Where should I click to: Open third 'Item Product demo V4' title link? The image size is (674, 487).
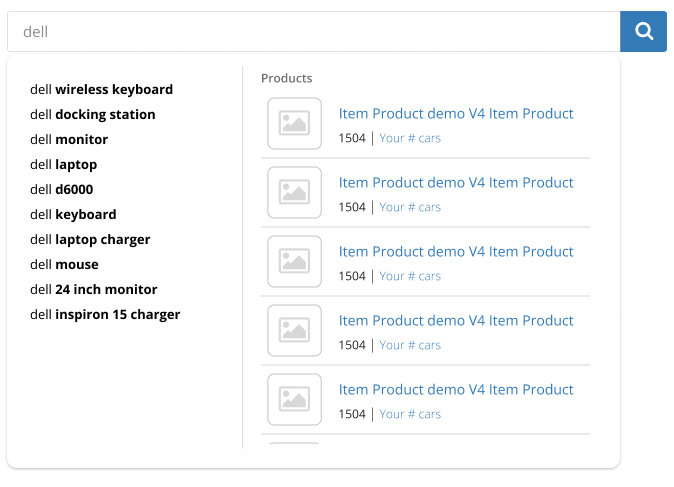click(456, 251)
